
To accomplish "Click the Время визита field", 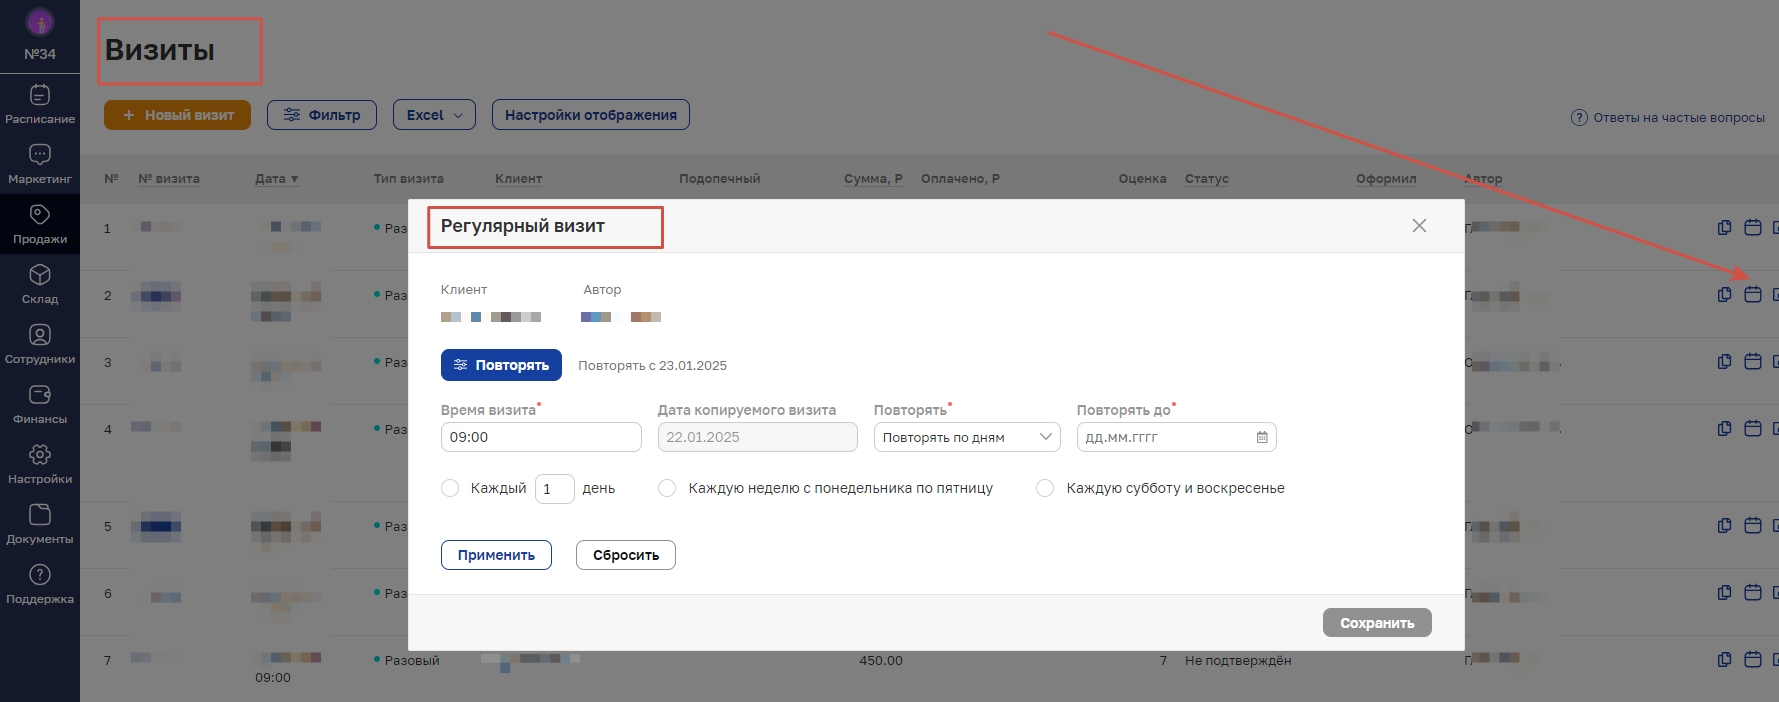I will click(541, 437).
